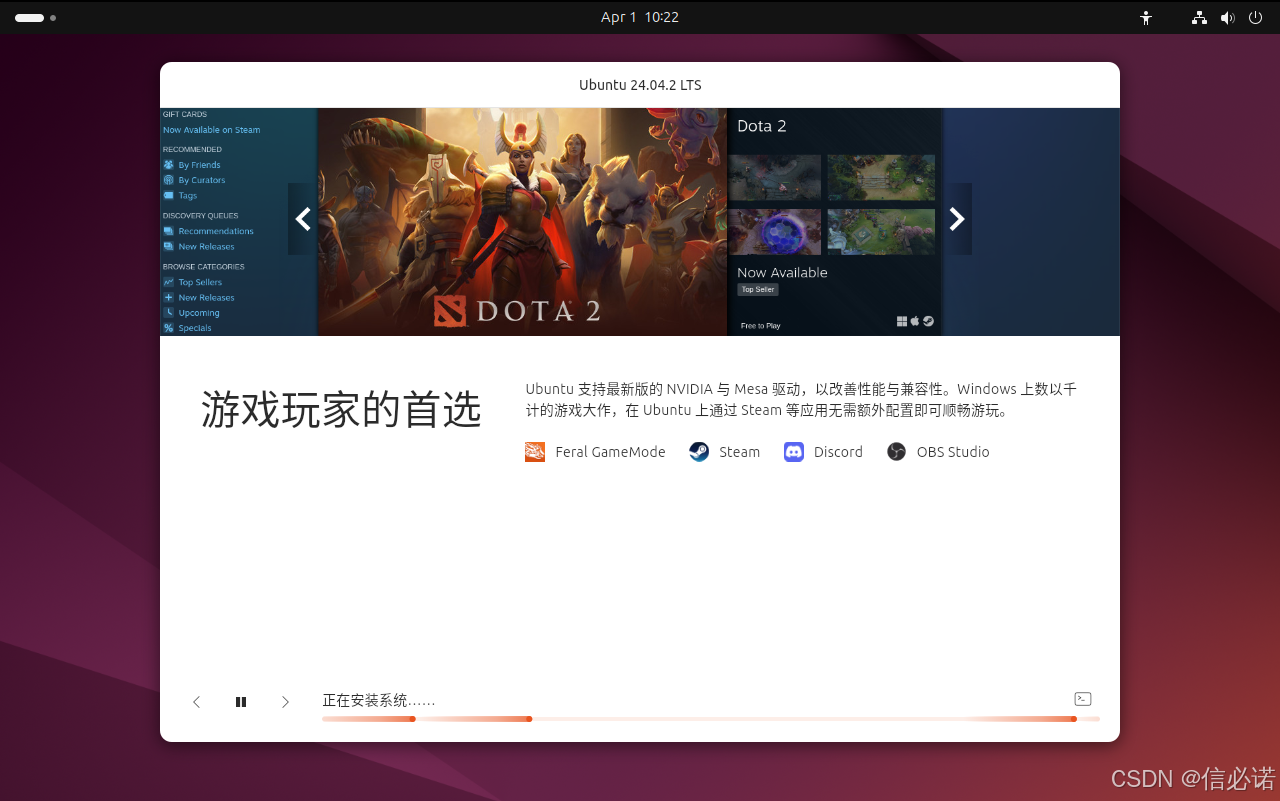Click the right carousel arrow on Dota 2 banner
This screenshot has width=1280, height=801.
957,219
